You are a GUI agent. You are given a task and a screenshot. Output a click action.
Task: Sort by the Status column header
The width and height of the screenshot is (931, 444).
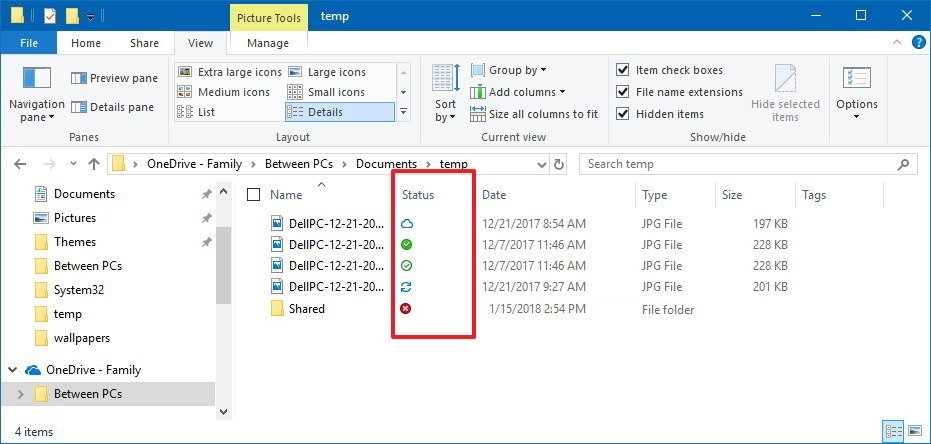click(x=418, y=195)
